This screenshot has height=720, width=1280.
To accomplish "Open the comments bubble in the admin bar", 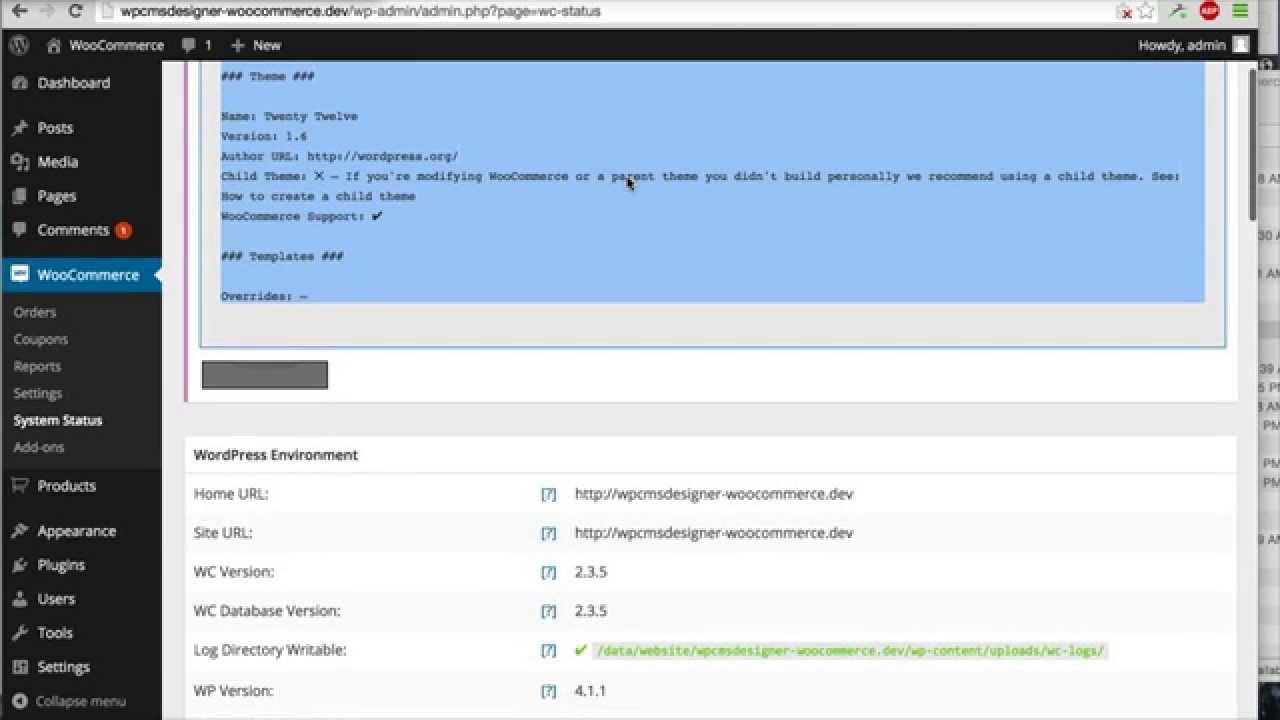I will [x=196, y=45].
